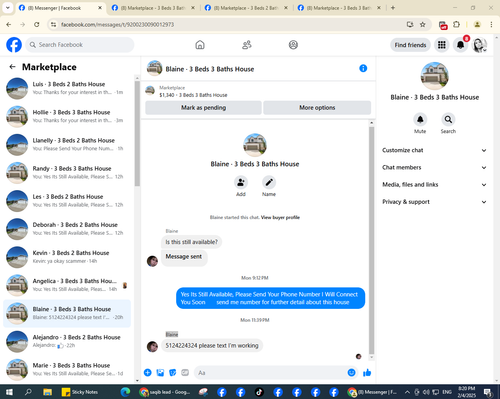Image resolution: width=500 pixels, height=399 pixels.
Task: Click the message 5124224324 please text I'm working
Action: (x=212, y=346)
